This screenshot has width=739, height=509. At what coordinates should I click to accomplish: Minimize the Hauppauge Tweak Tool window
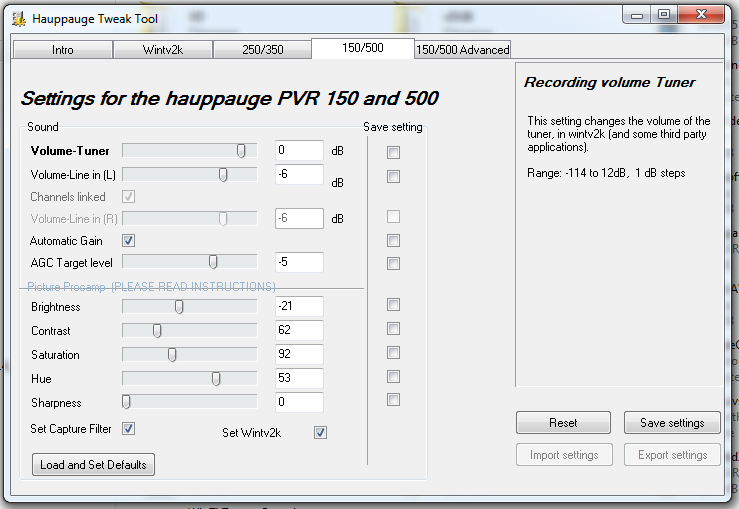click(637, 16)
